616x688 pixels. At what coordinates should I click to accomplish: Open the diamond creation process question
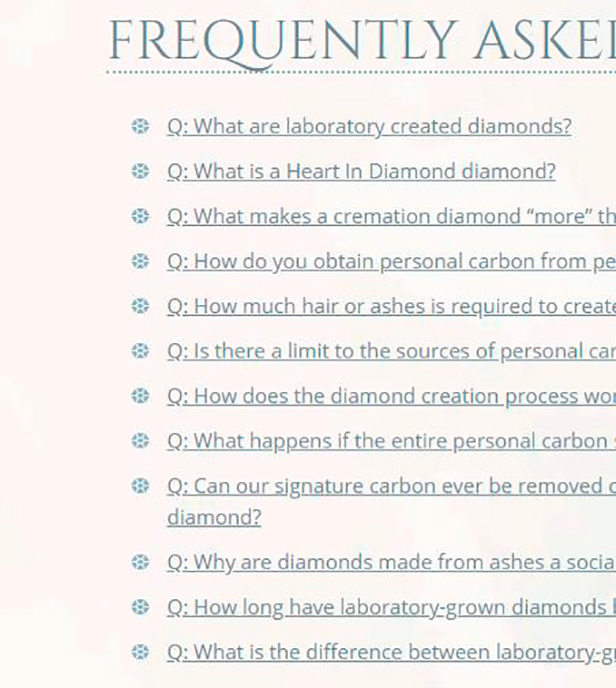click(391, 397)
